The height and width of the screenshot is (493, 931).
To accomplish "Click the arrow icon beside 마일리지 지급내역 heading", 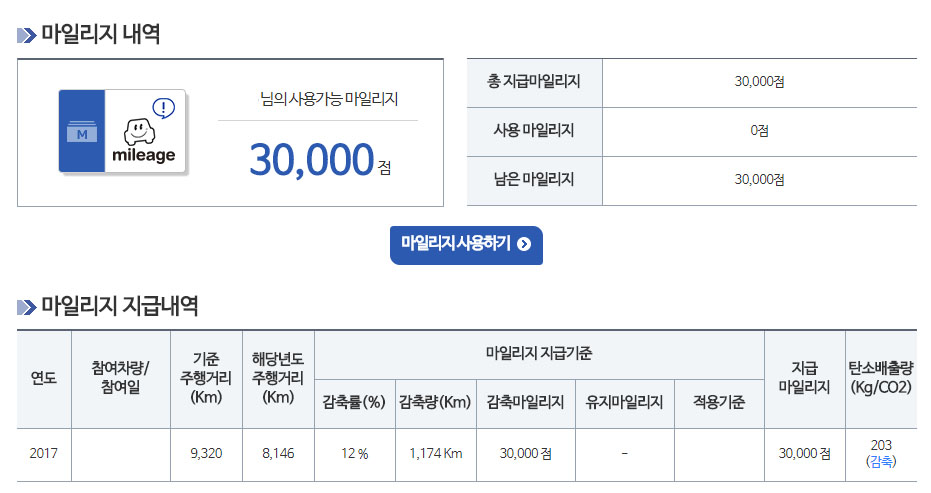I will click(x=27, y=307).
